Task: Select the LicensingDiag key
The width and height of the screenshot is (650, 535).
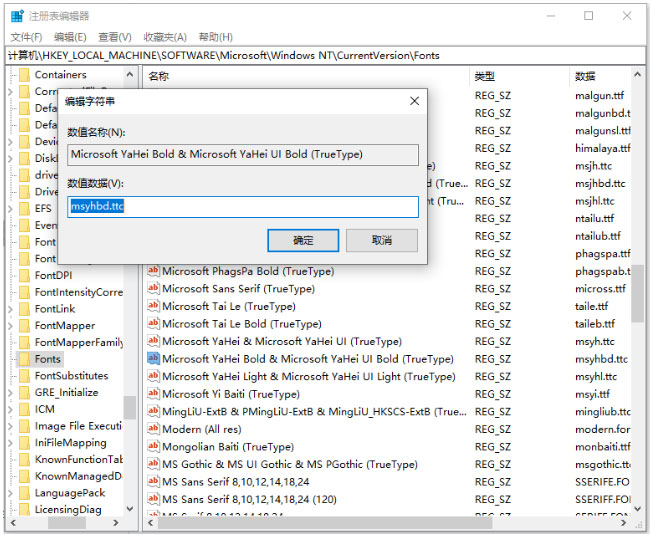Action: pos(68,509)
